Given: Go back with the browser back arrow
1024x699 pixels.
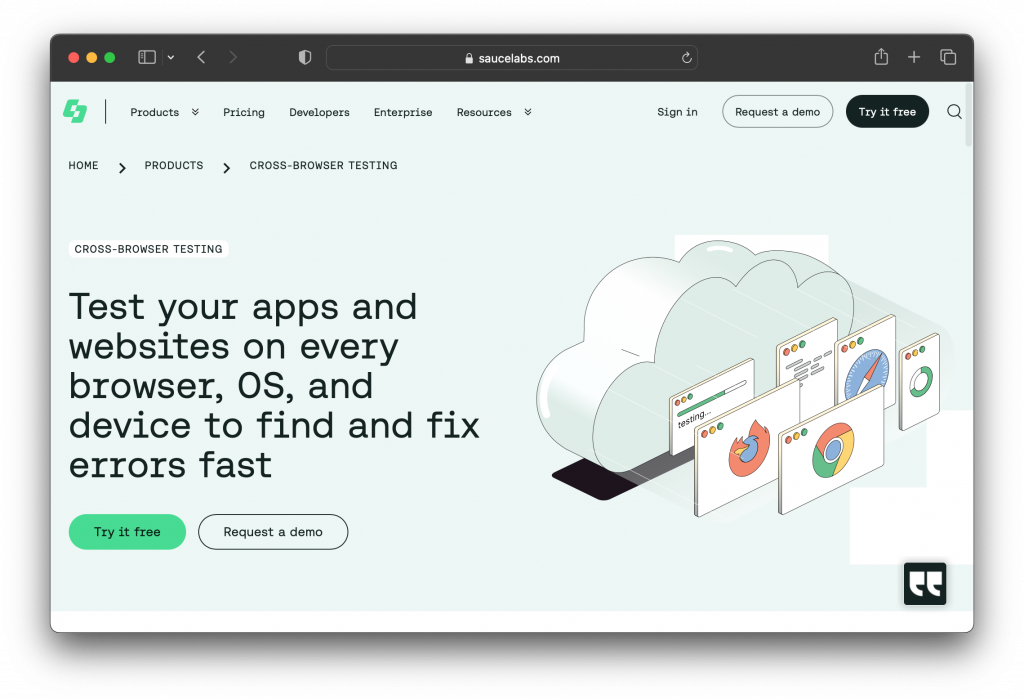Looking at the screenshot, I should [201, 57].
